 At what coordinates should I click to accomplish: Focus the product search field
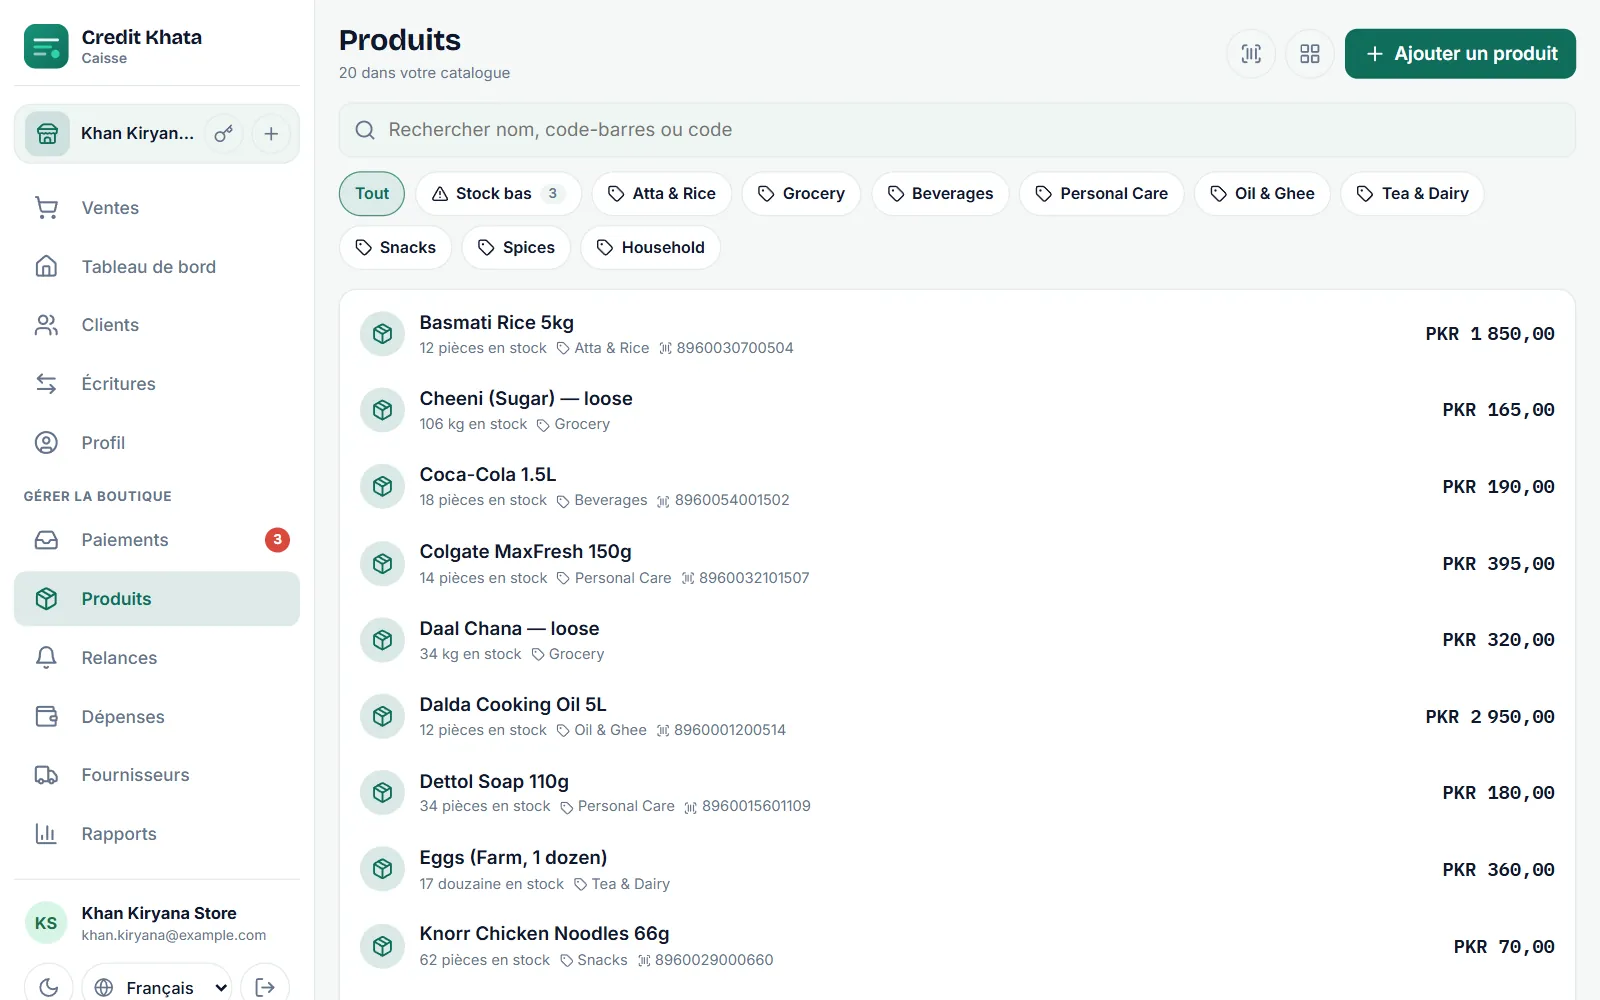coord(957,130)
